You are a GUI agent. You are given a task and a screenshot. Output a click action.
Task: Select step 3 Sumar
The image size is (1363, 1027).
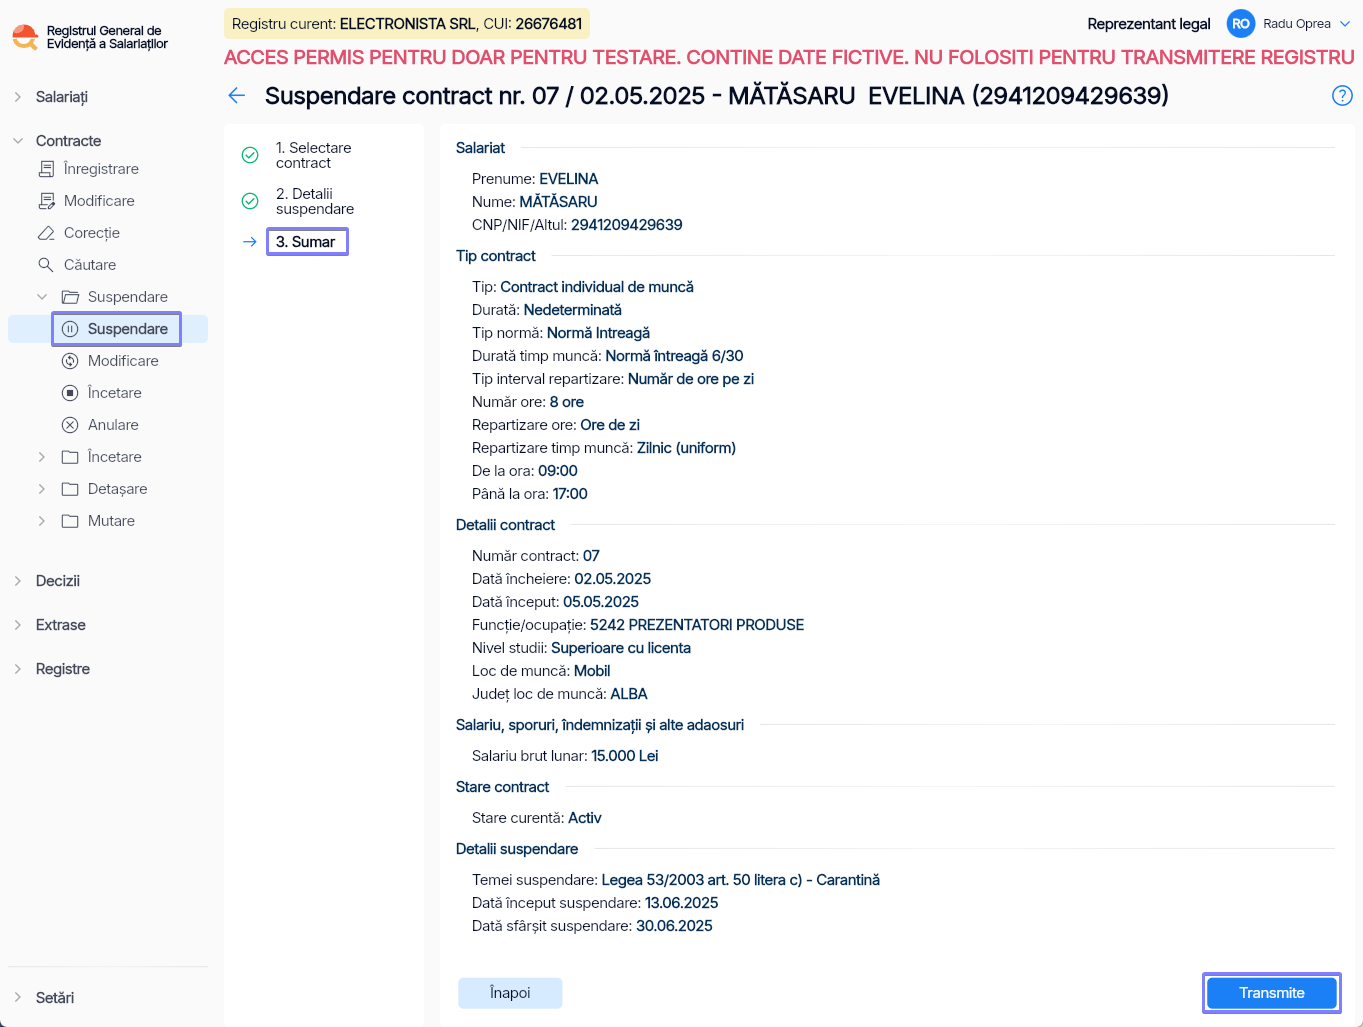click(306, 242)
